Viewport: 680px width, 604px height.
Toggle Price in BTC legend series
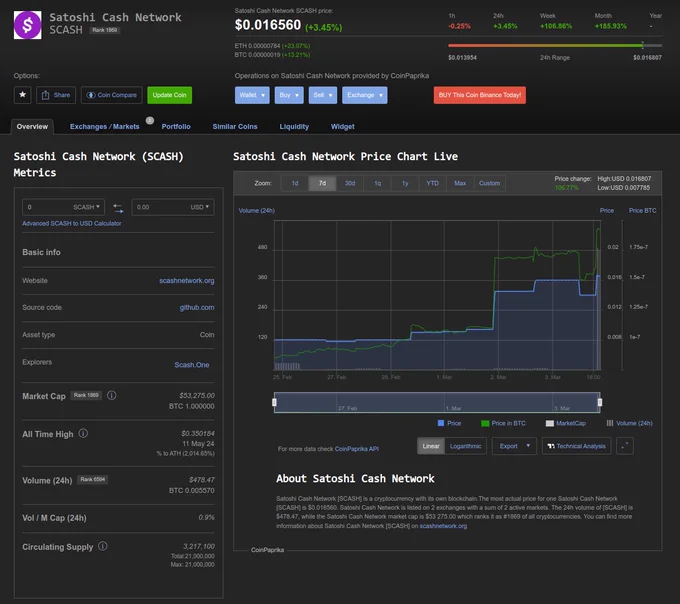[503, 423]
